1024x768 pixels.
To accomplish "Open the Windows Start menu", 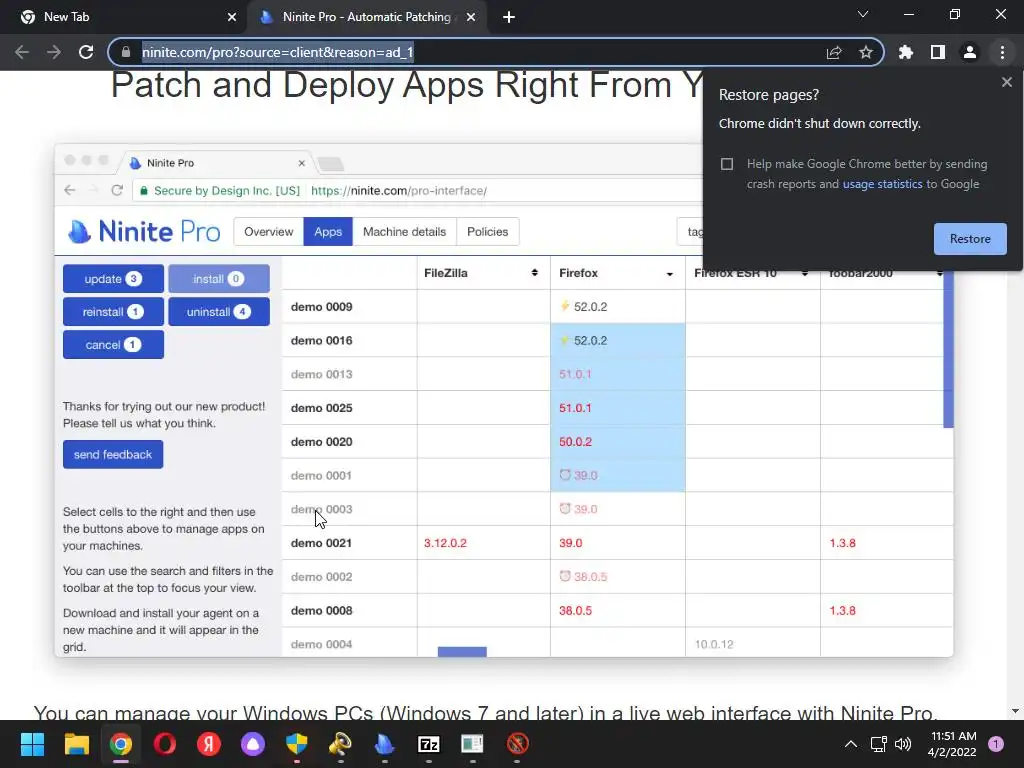I will point(32,744).
